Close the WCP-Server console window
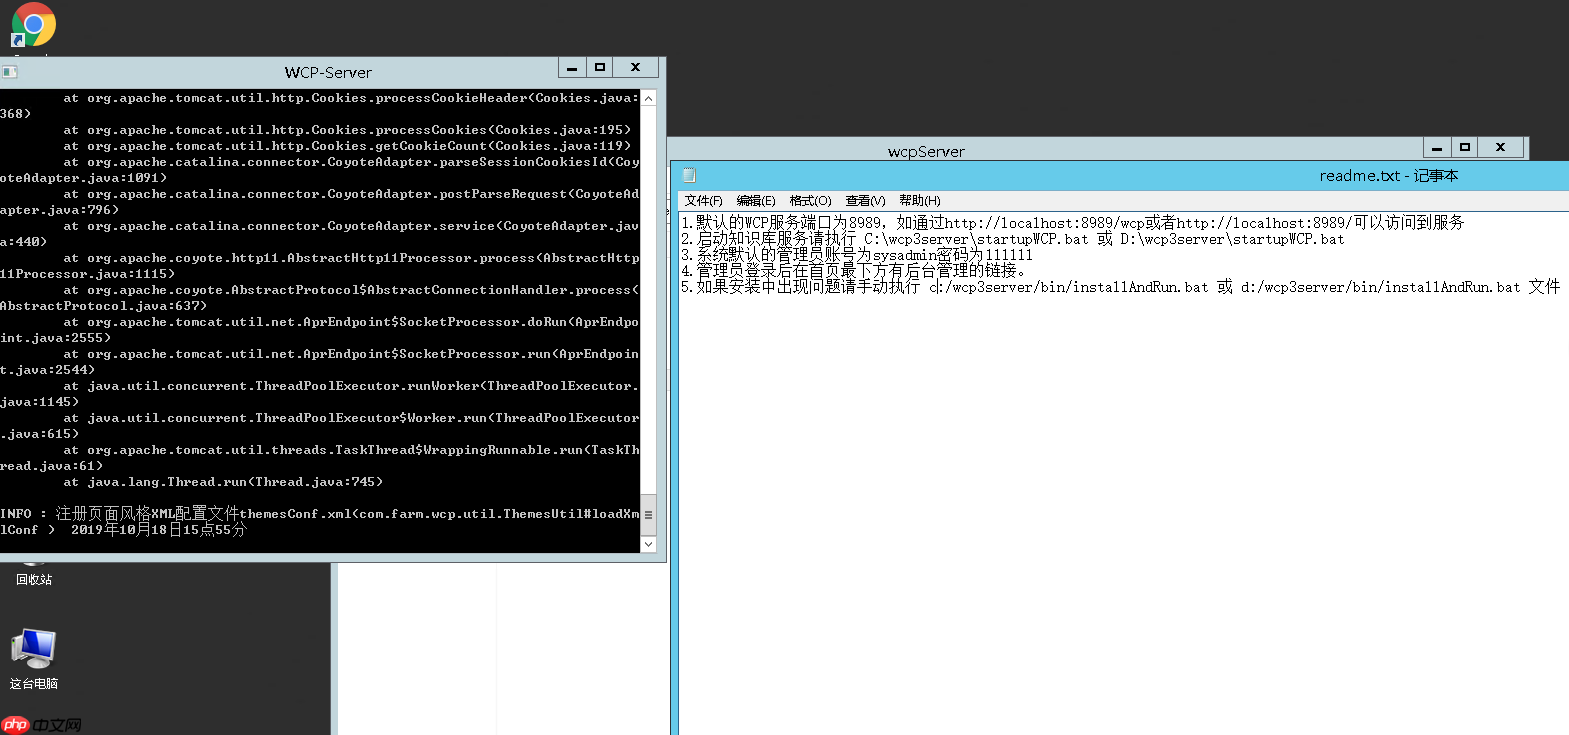Screen dimensions: 1569x735 tap(635, 68)
